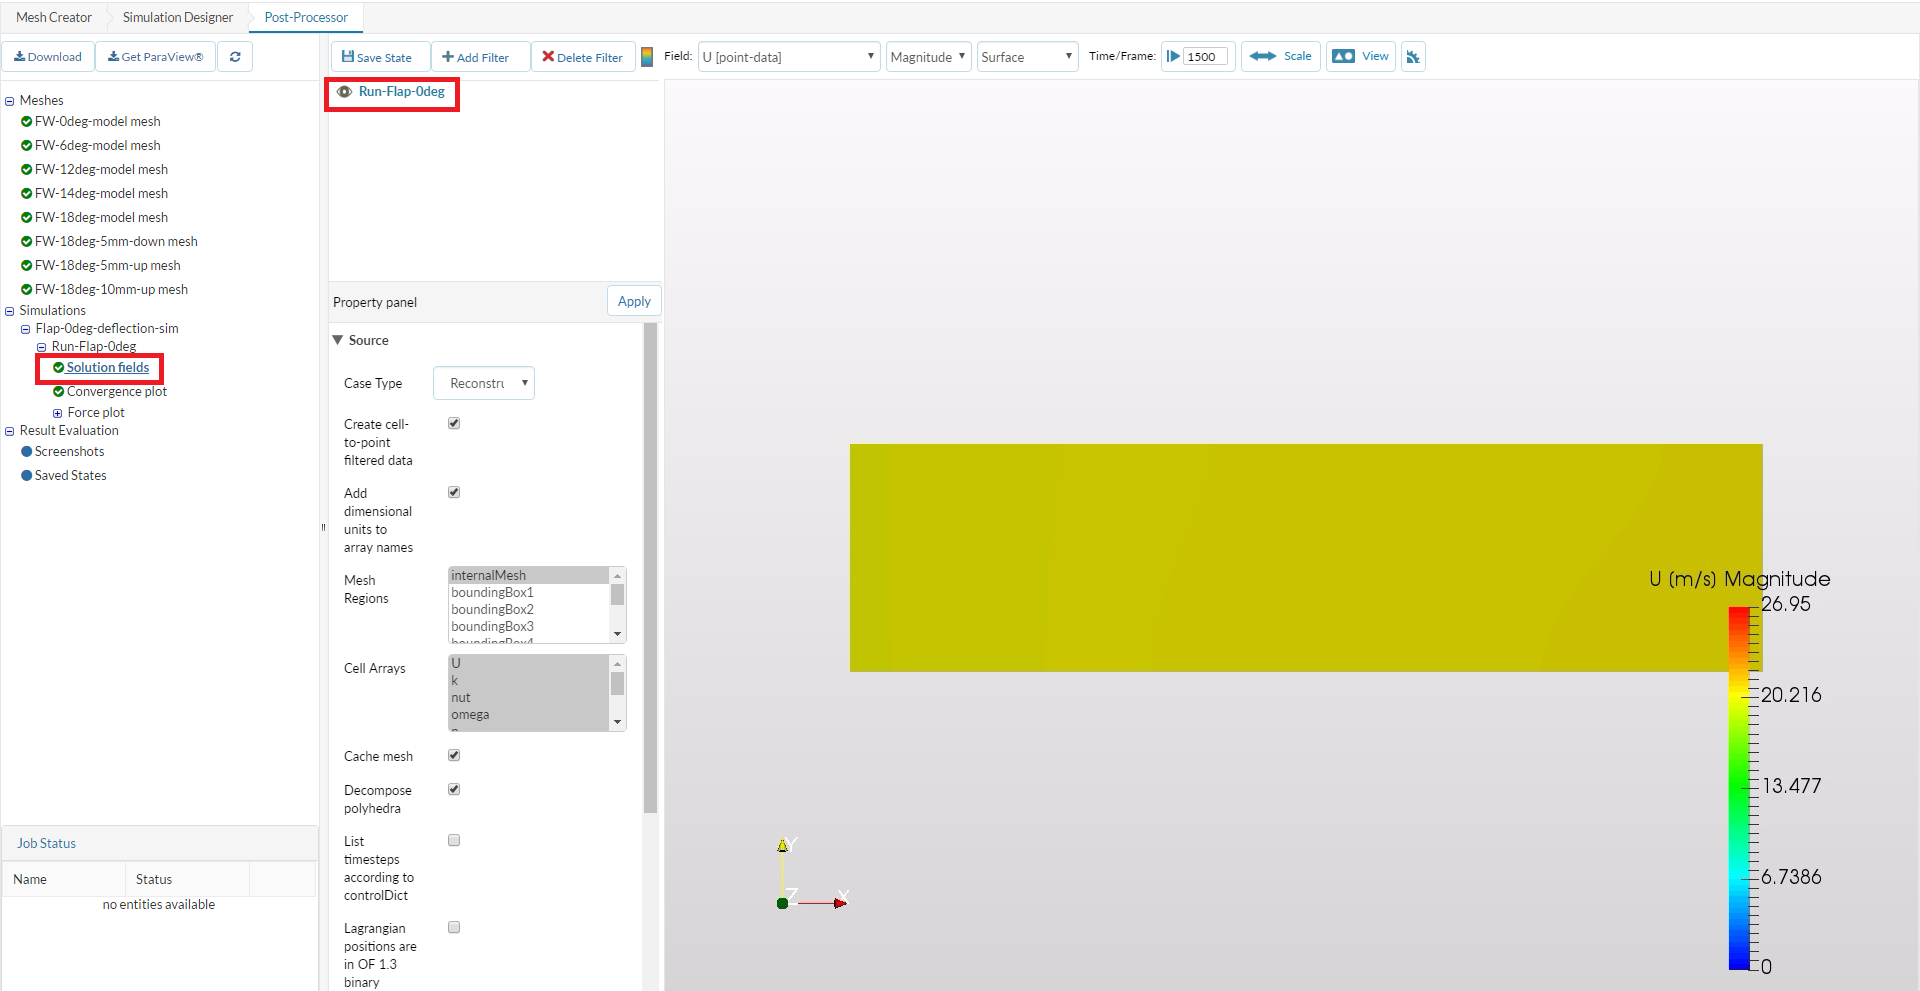
Task: Click Mesh Regions list scroll-down arrow
Action: tap(618, 634)
